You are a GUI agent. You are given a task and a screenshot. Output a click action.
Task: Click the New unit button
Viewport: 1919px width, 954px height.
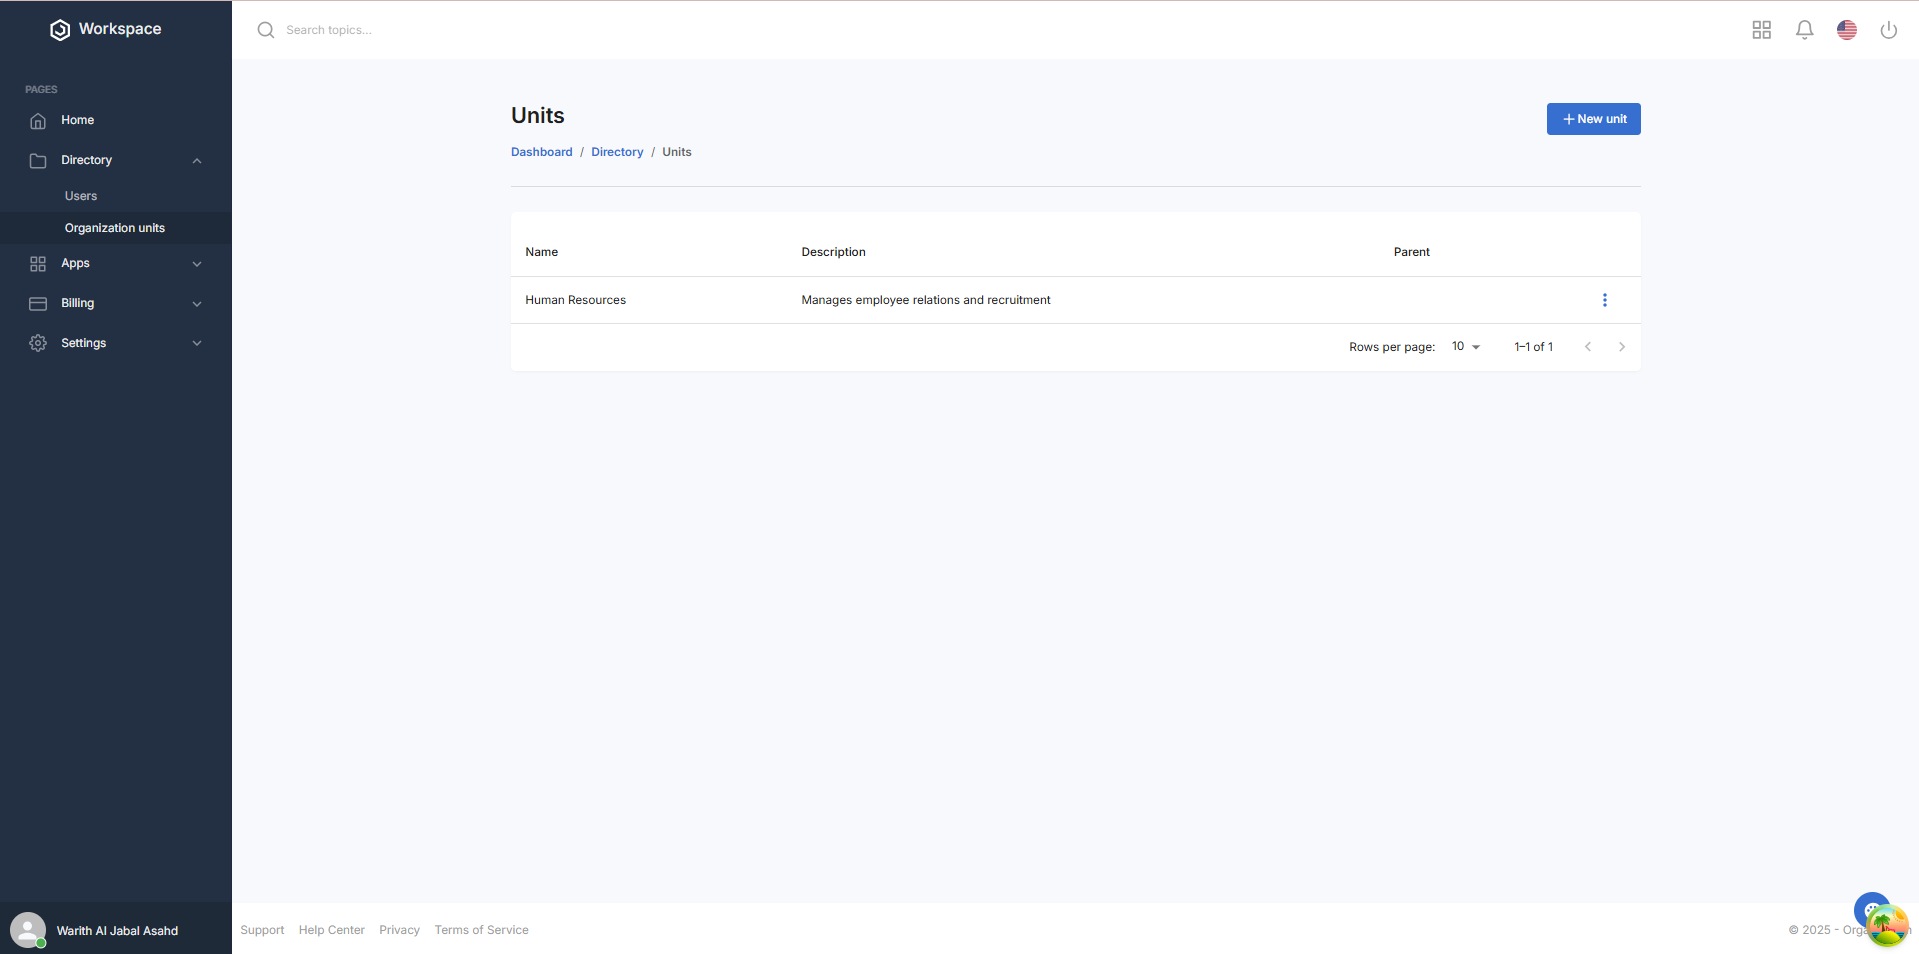pyautogui.click(x=1593, y=119)
